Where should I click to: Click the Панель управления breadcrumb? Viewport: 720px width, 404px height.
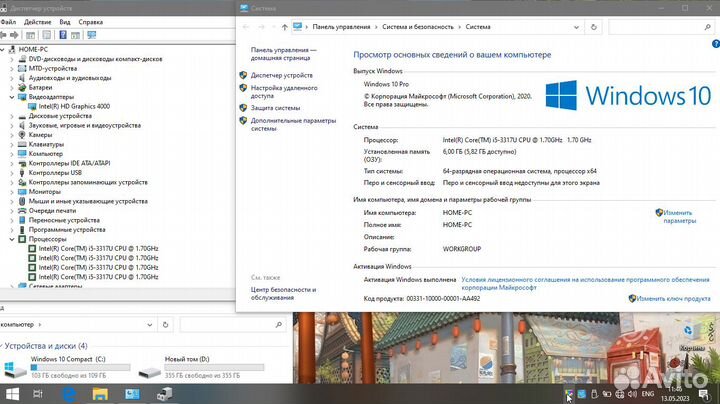point(341,27)
